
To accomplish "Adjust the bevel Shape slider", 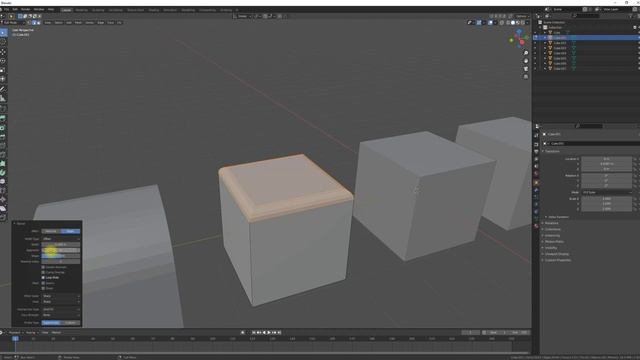I will [61, 256].
